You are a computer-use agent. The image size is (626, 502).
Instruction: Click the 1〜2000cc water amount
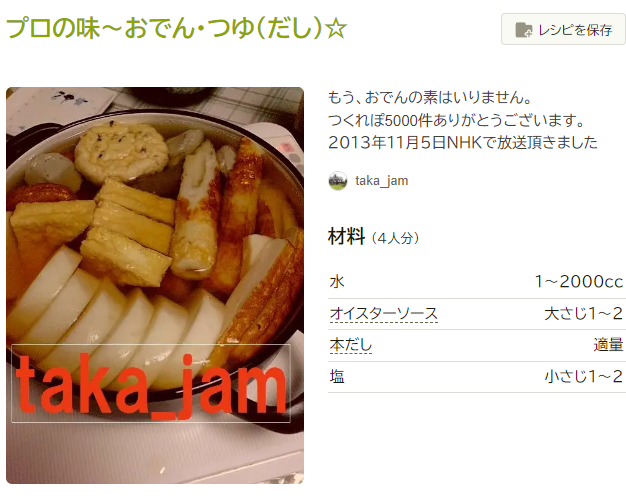579,282
